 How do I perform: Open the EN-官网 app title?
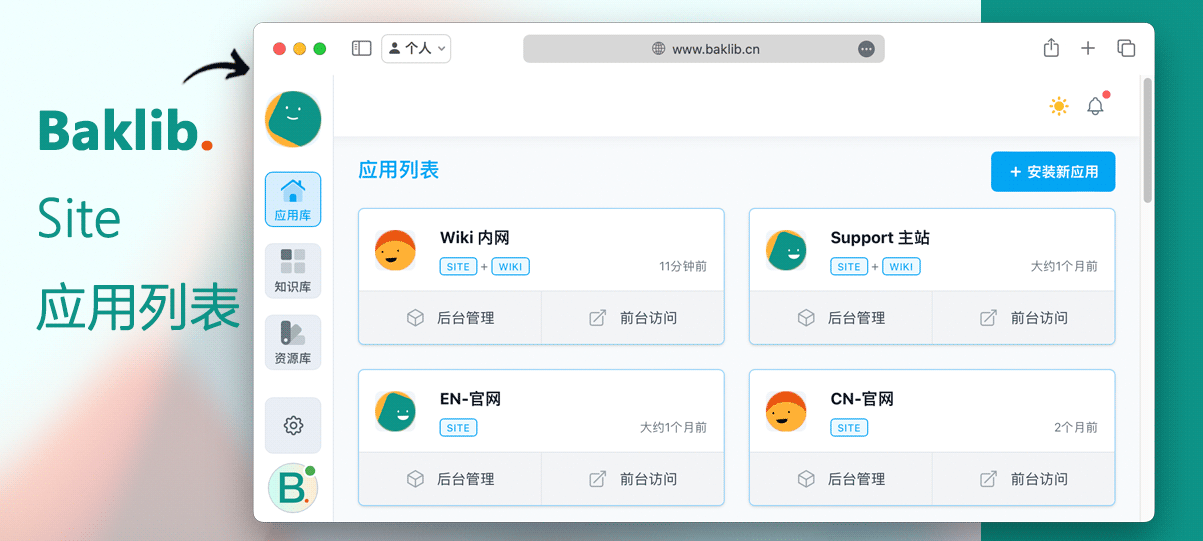pos(470,399)
